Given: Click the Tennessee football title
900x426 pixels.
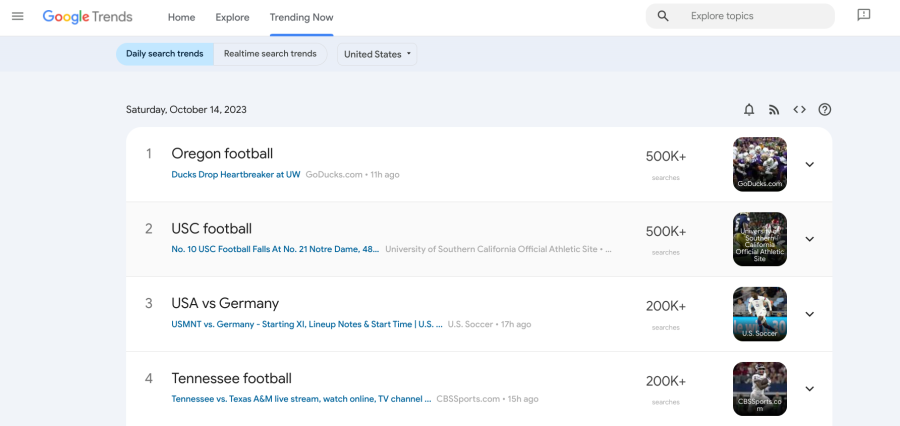Looking at the screenshot, I should [x=231, y=378].
